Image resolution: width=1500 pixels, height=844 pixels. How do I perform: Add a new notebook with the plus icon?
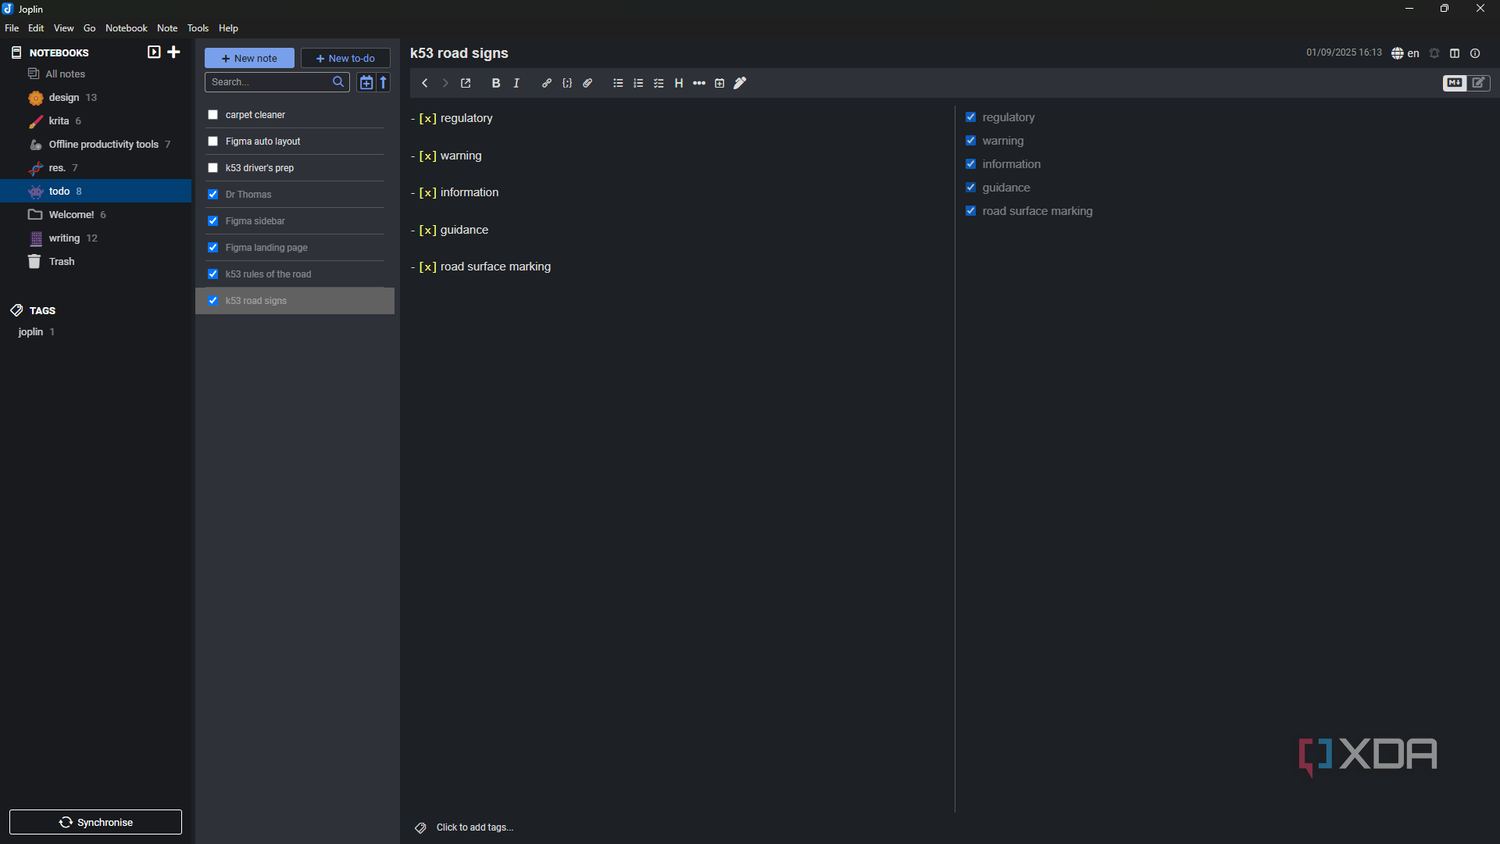[174, 52]
